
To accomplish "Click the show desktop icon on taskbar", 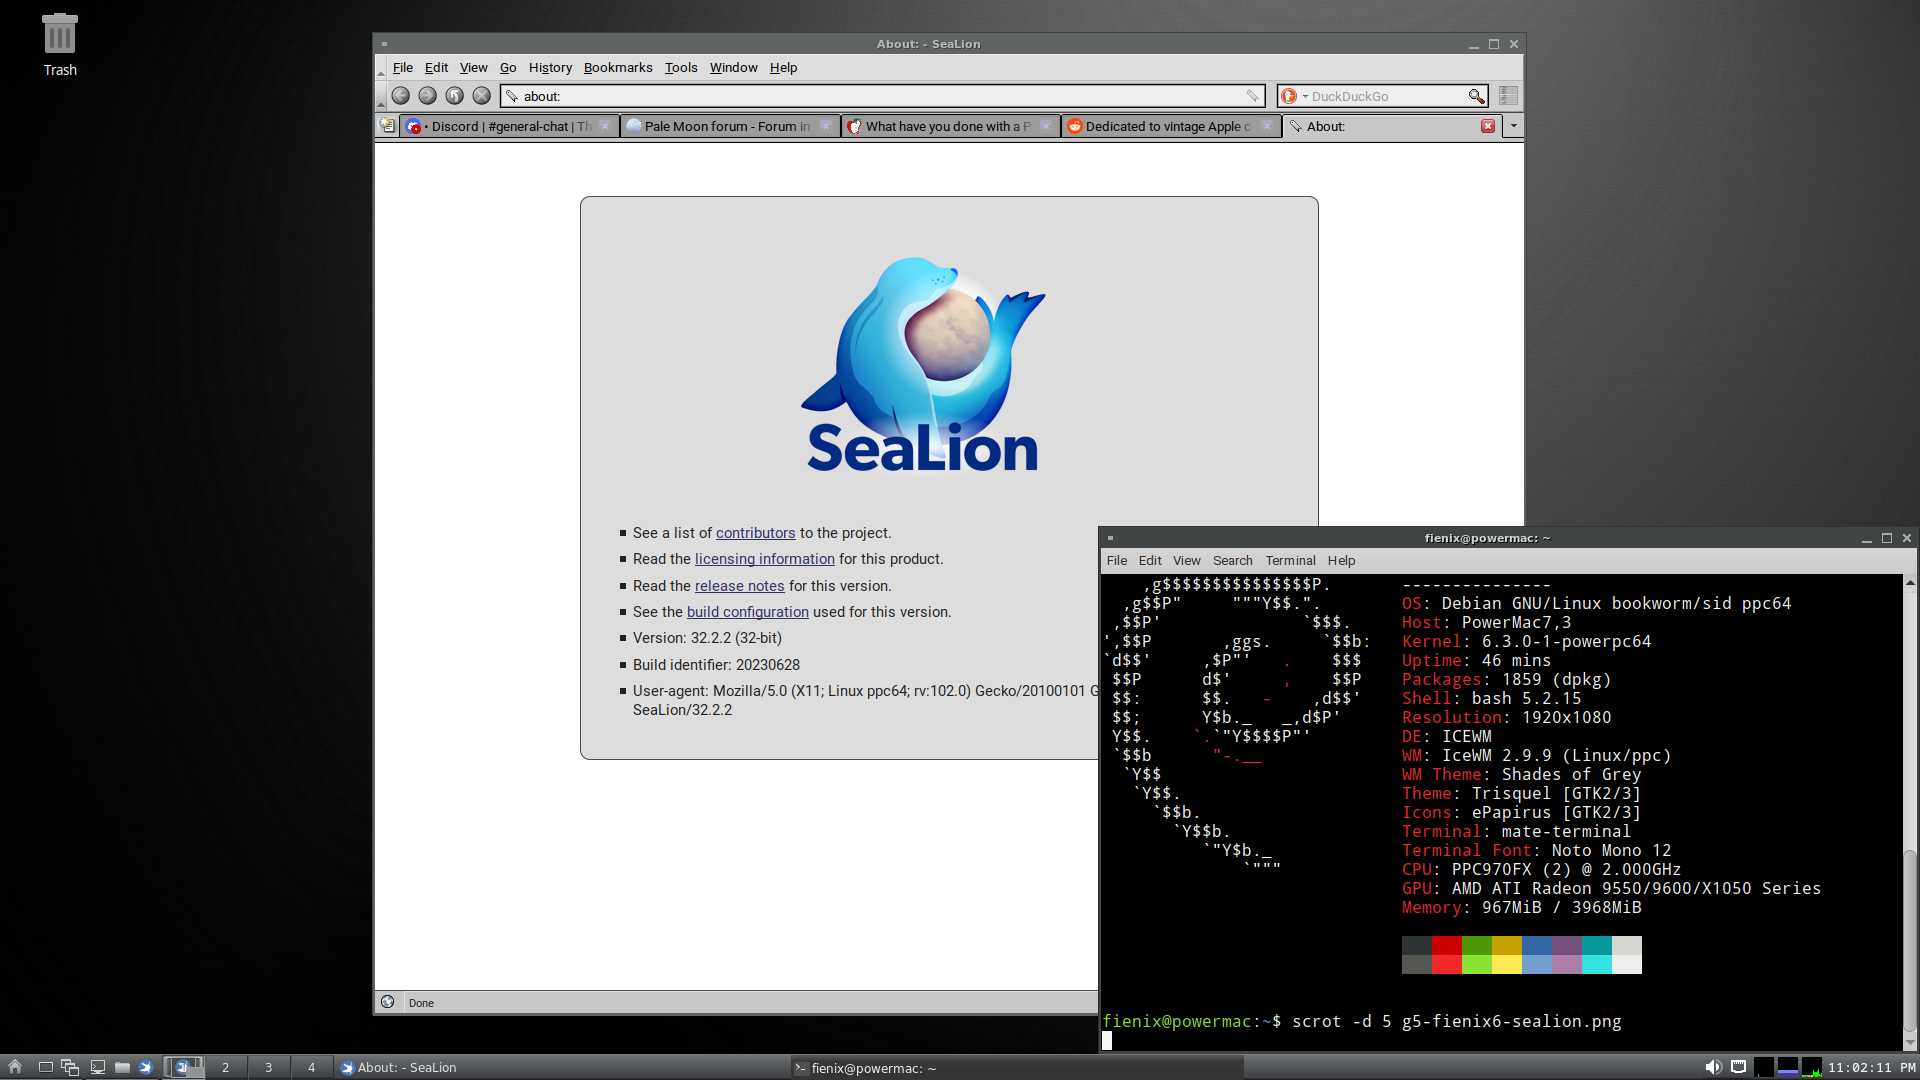I will tap(45, 1067).
